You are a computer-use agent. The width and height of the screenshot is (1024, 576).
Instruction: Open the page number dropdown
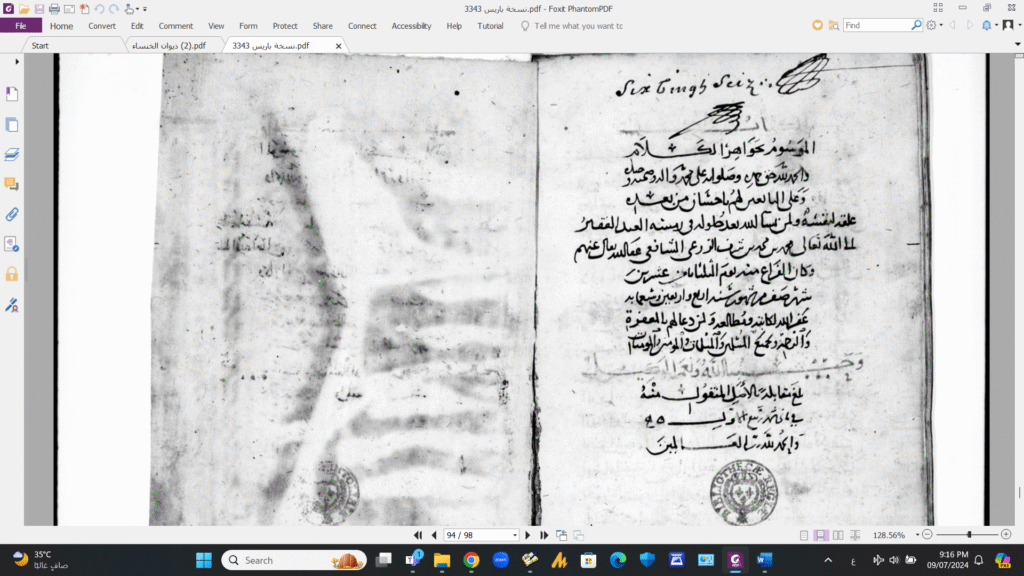515,535
